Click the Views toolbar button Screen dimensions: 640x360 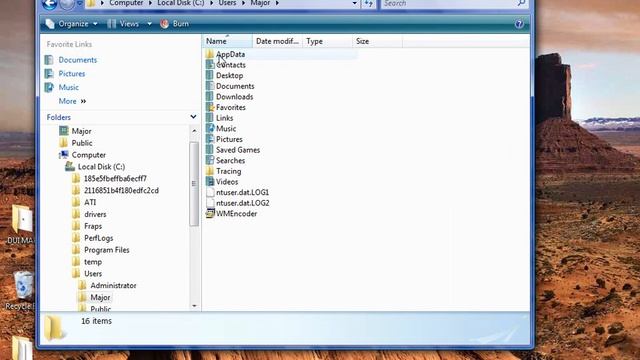tap(124, 24)
